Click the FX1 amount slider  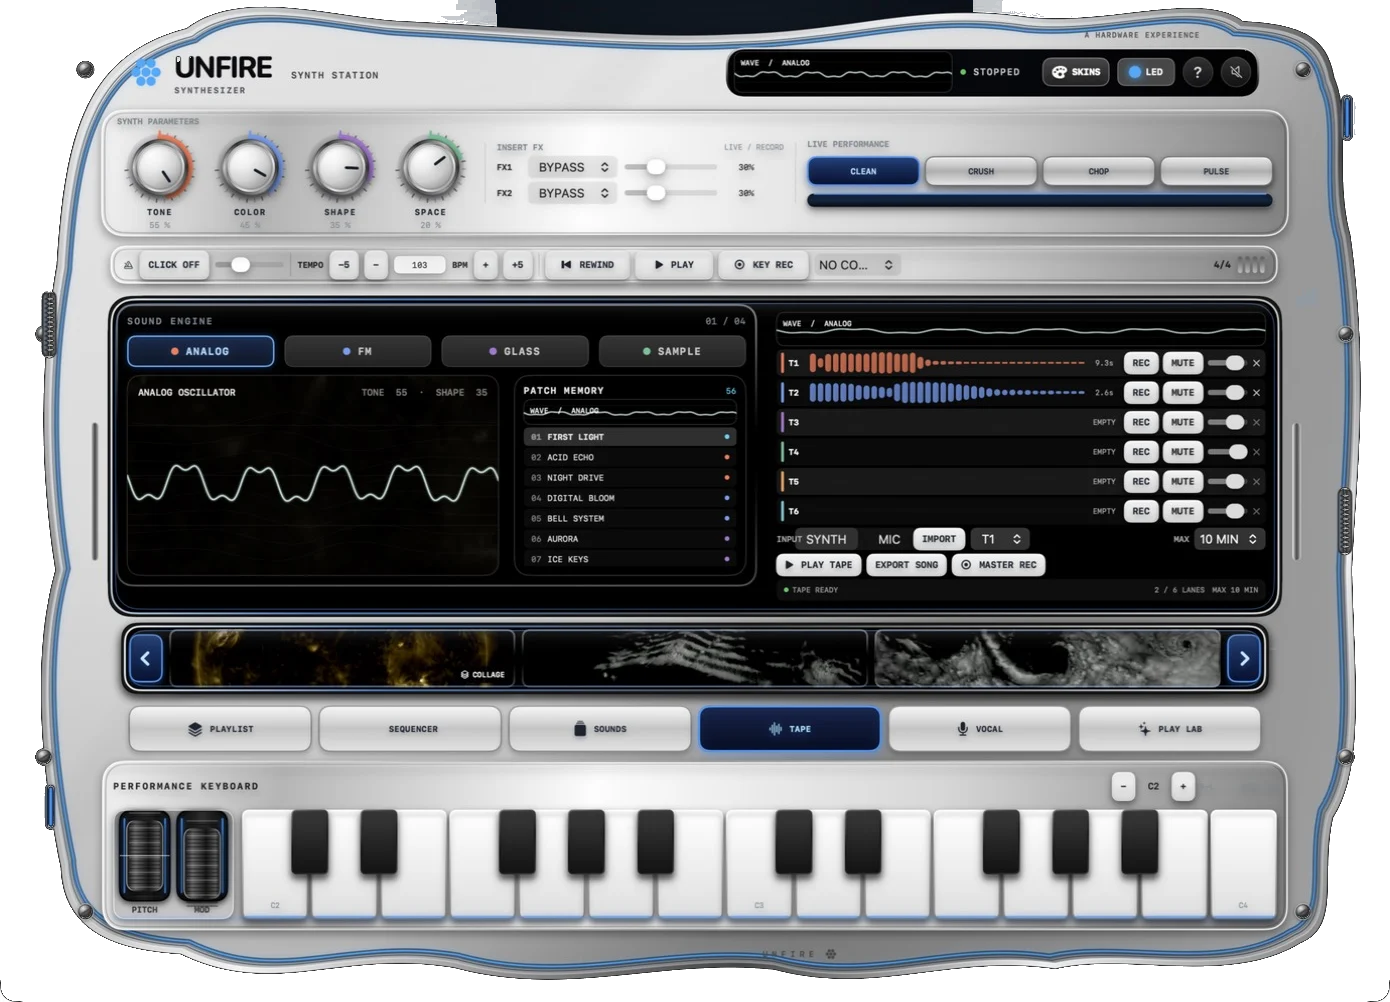[670, 167]
